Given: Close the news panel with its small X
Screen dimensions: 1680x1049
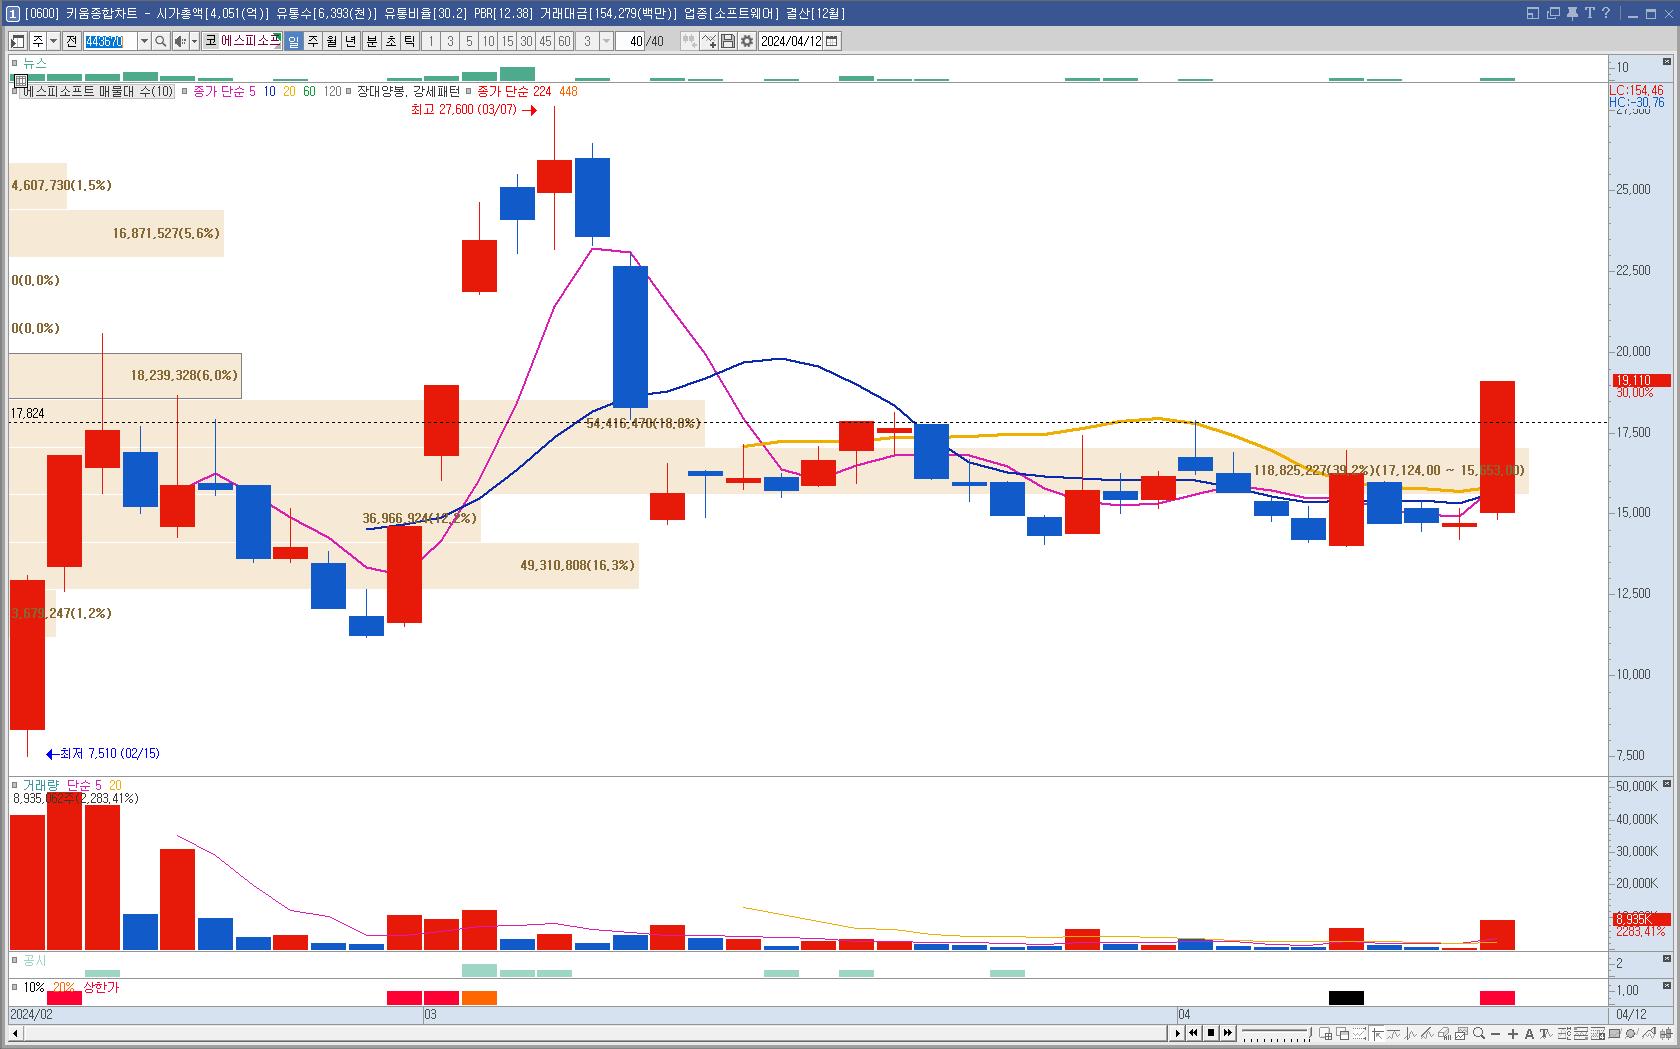Looking at the screenshot, I should tap(1667, 63).
